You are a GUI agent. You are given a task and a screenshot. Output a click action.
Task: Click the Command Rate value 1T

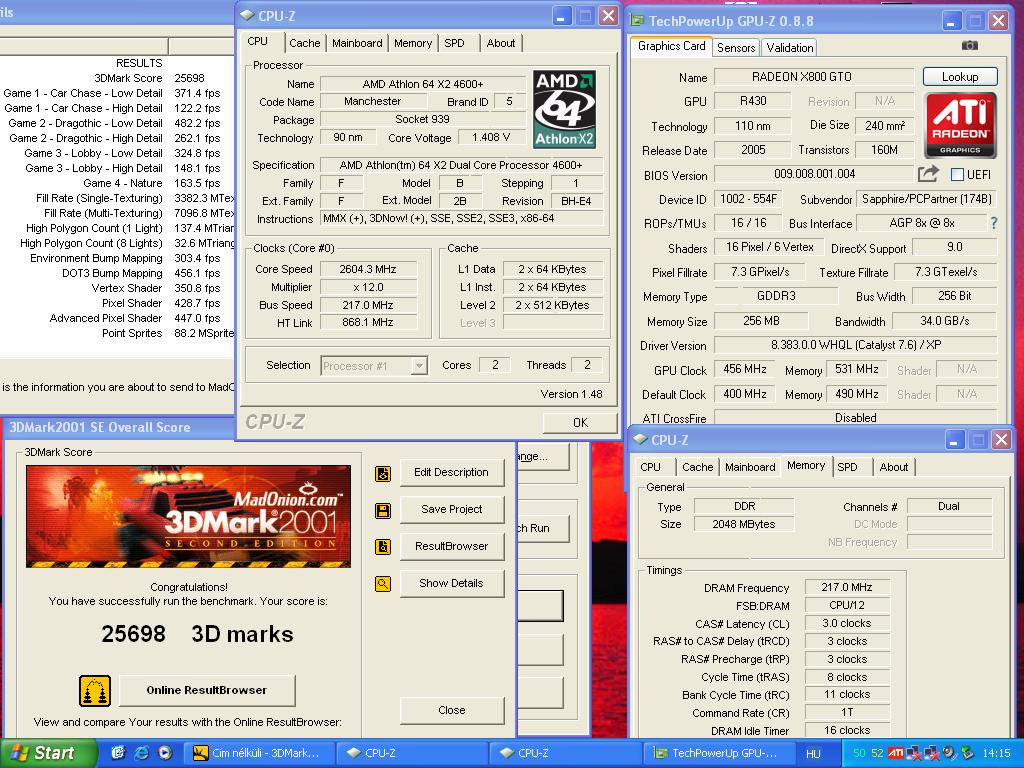point(846,712)
